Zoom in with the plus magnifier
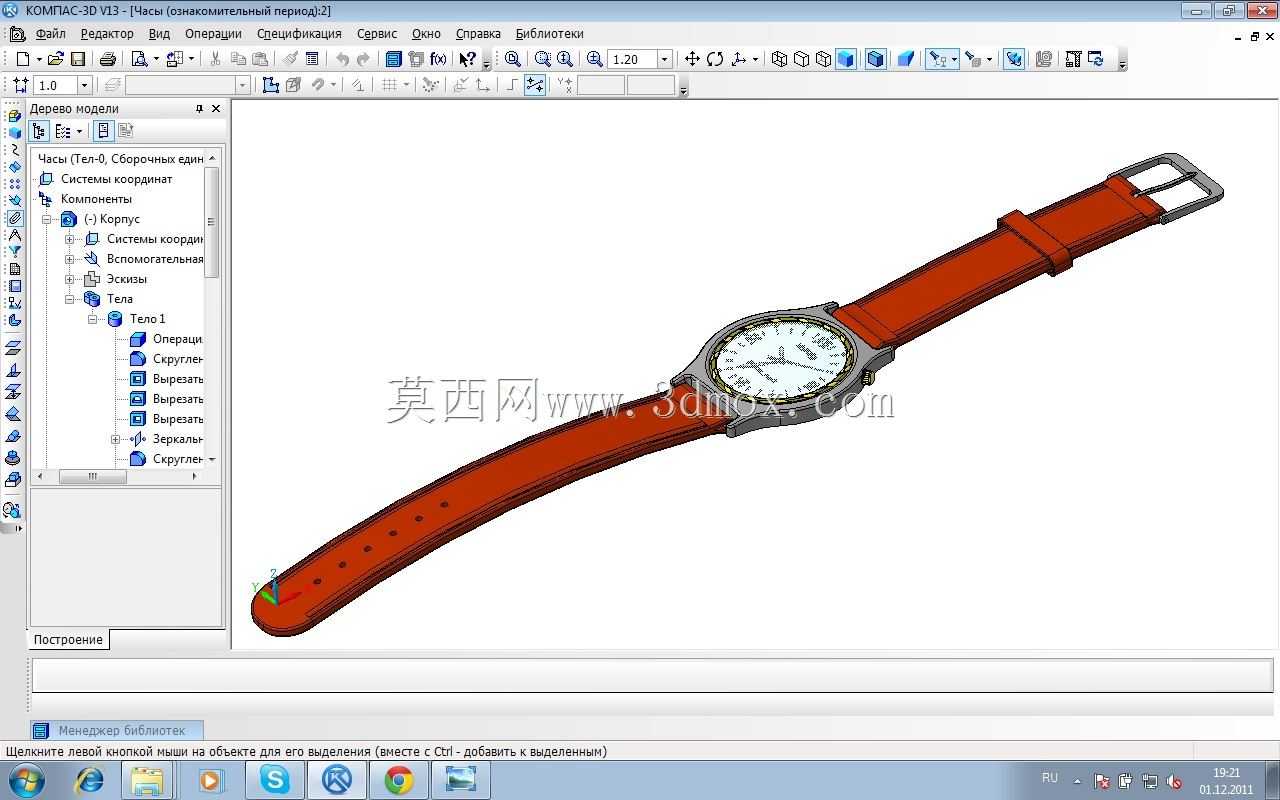Screen dimensions: 1280x800 point(594,59)
